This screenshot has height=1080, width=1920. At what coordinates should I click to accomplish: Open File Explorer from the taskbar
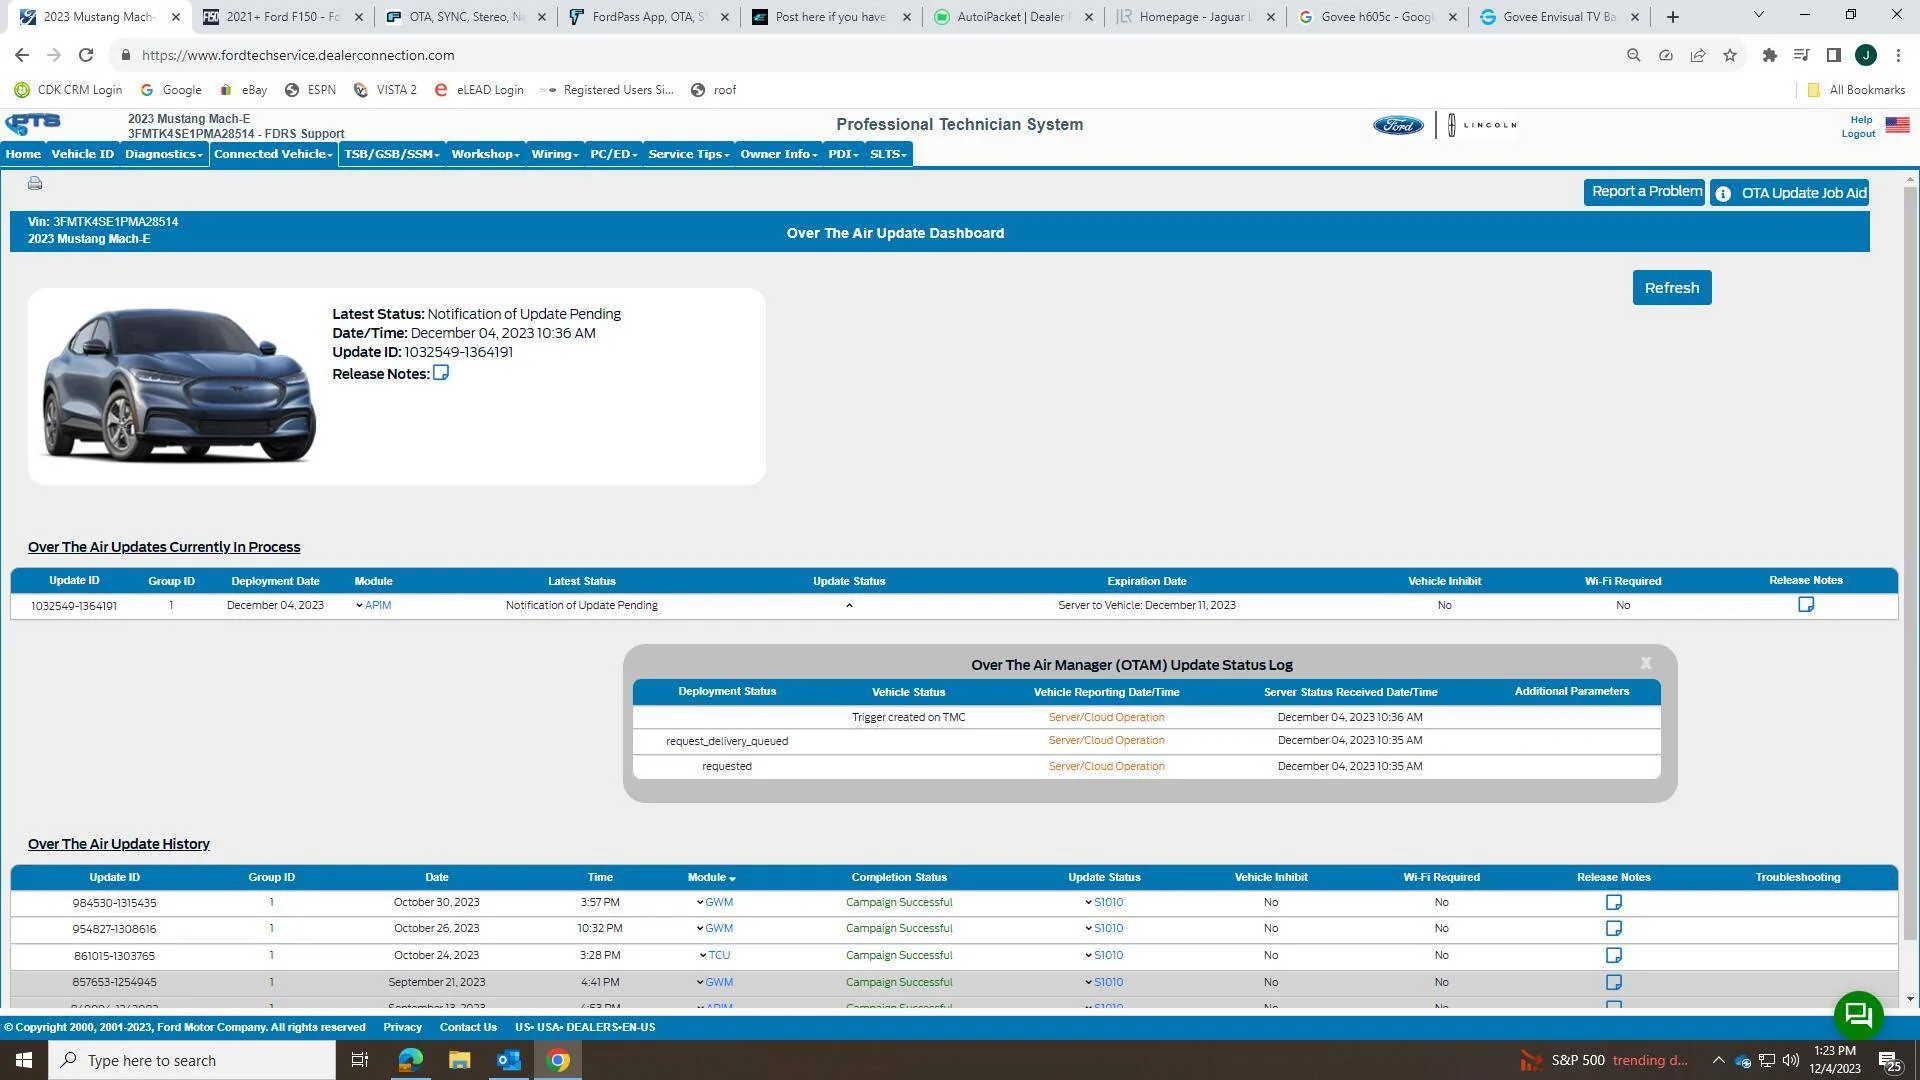point(459,1060)
